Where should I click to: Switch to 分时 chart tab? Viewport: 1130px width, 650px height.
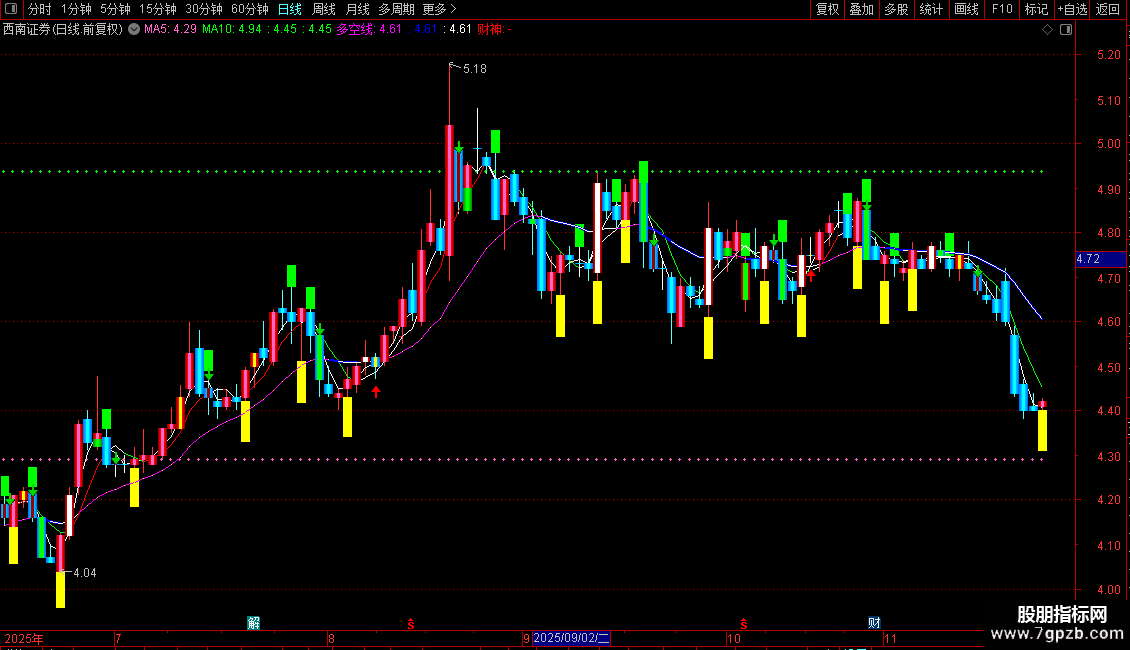click(x=40, y=9)
